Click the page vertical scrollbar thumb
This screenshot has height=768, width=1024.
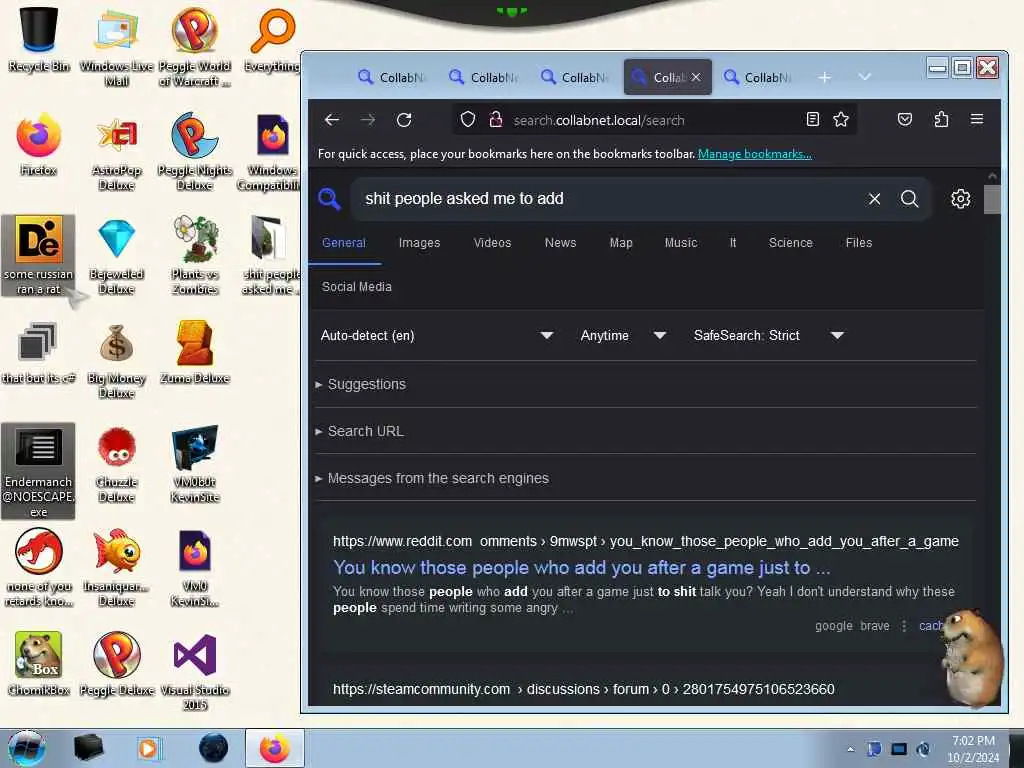(993, 199)
